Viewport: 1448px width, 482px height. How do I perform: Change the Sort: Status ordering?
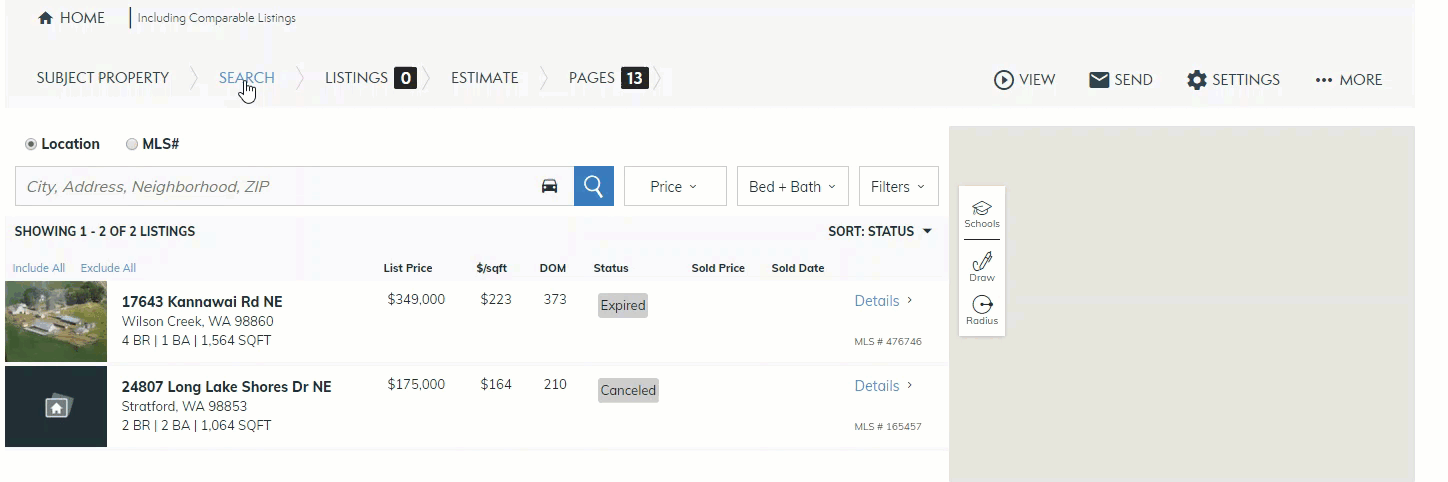tap(879, 231)
